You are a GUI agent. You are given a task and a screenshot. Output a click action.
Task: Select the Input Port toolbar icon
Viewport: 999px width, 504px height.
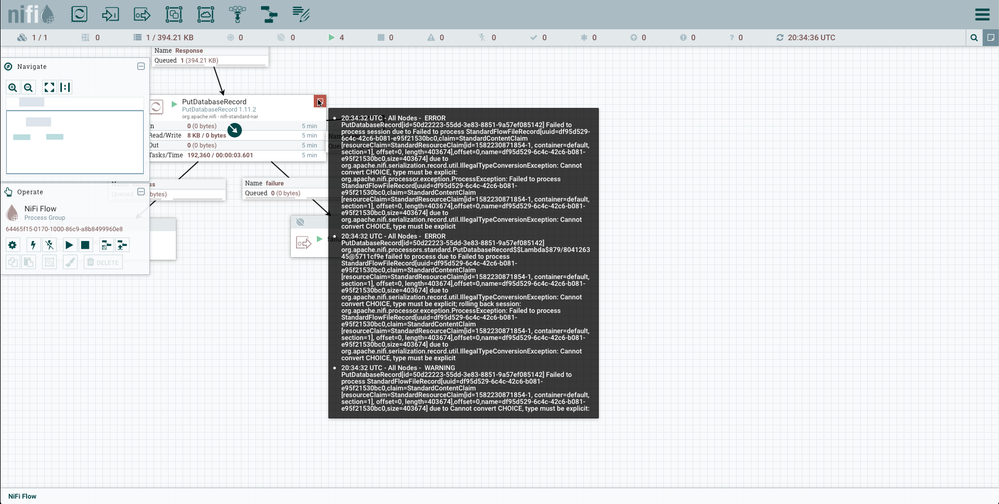(x=111, y=14)
